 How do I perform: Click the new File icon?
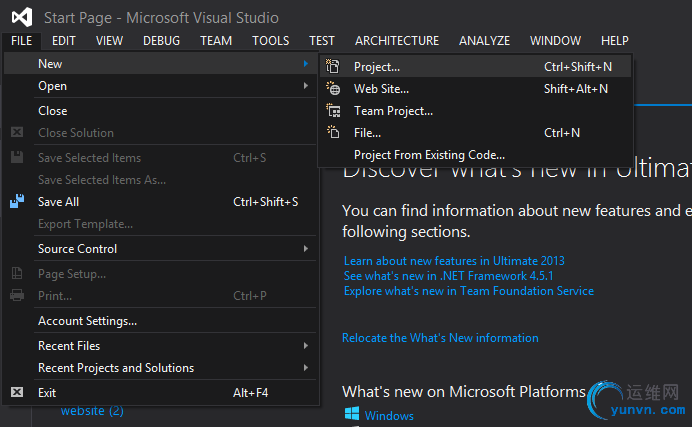tap(333, 132)
